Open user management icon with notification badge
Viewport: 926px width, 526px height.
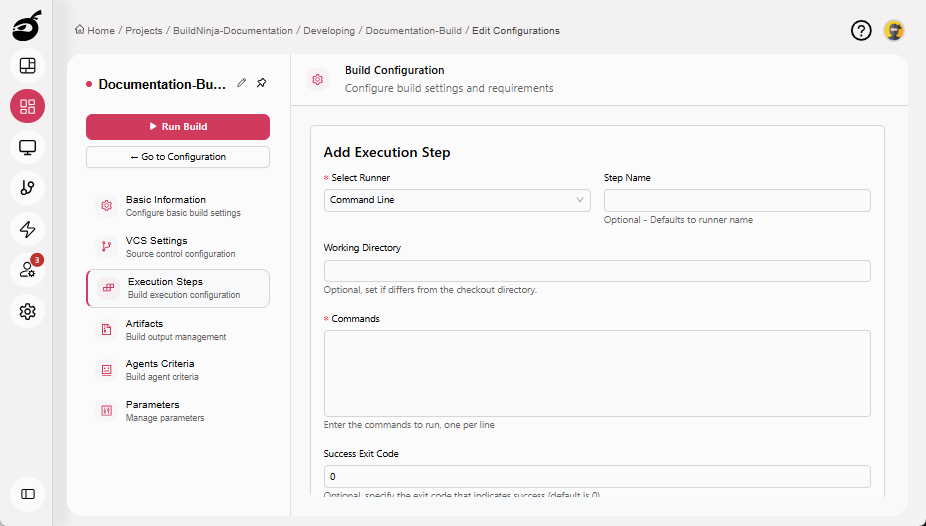click(x=28, y=270)
